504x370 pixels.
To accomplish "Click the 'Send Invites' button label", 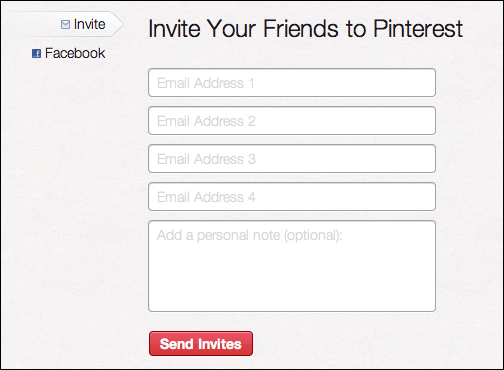I will coord(201,344).
